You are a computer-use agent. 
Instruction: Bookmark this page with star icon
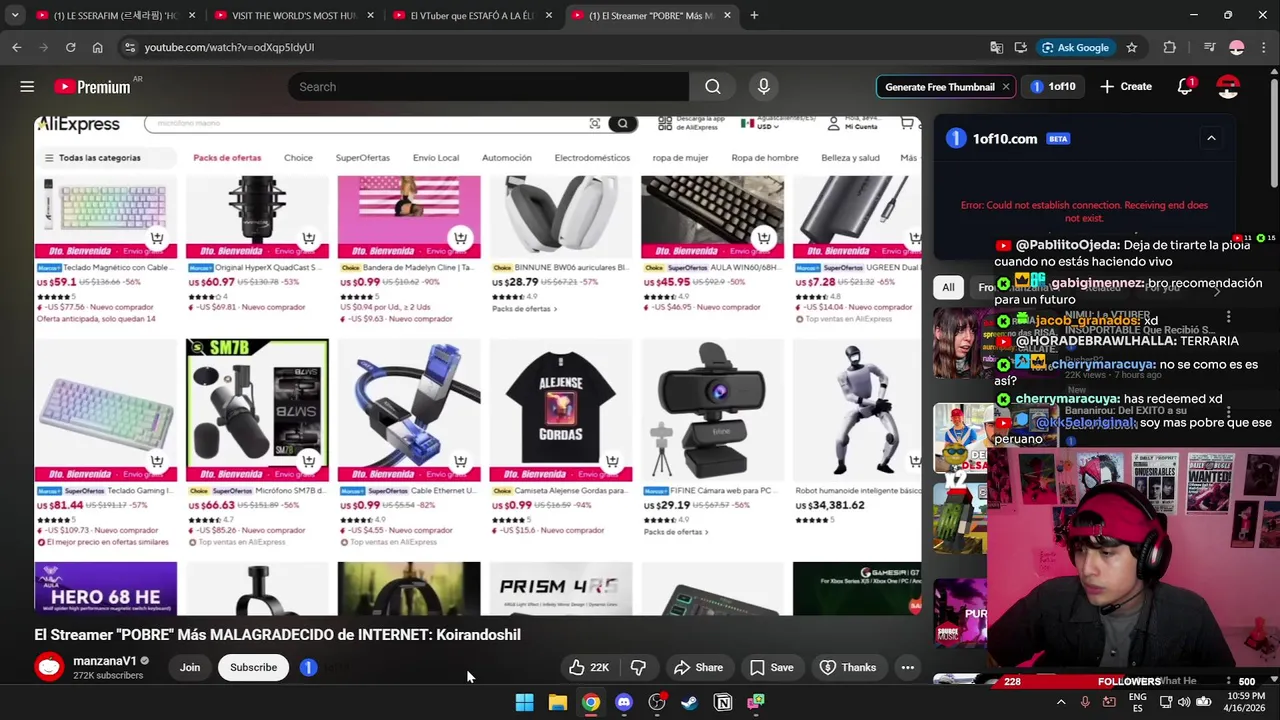[1131, 47]
